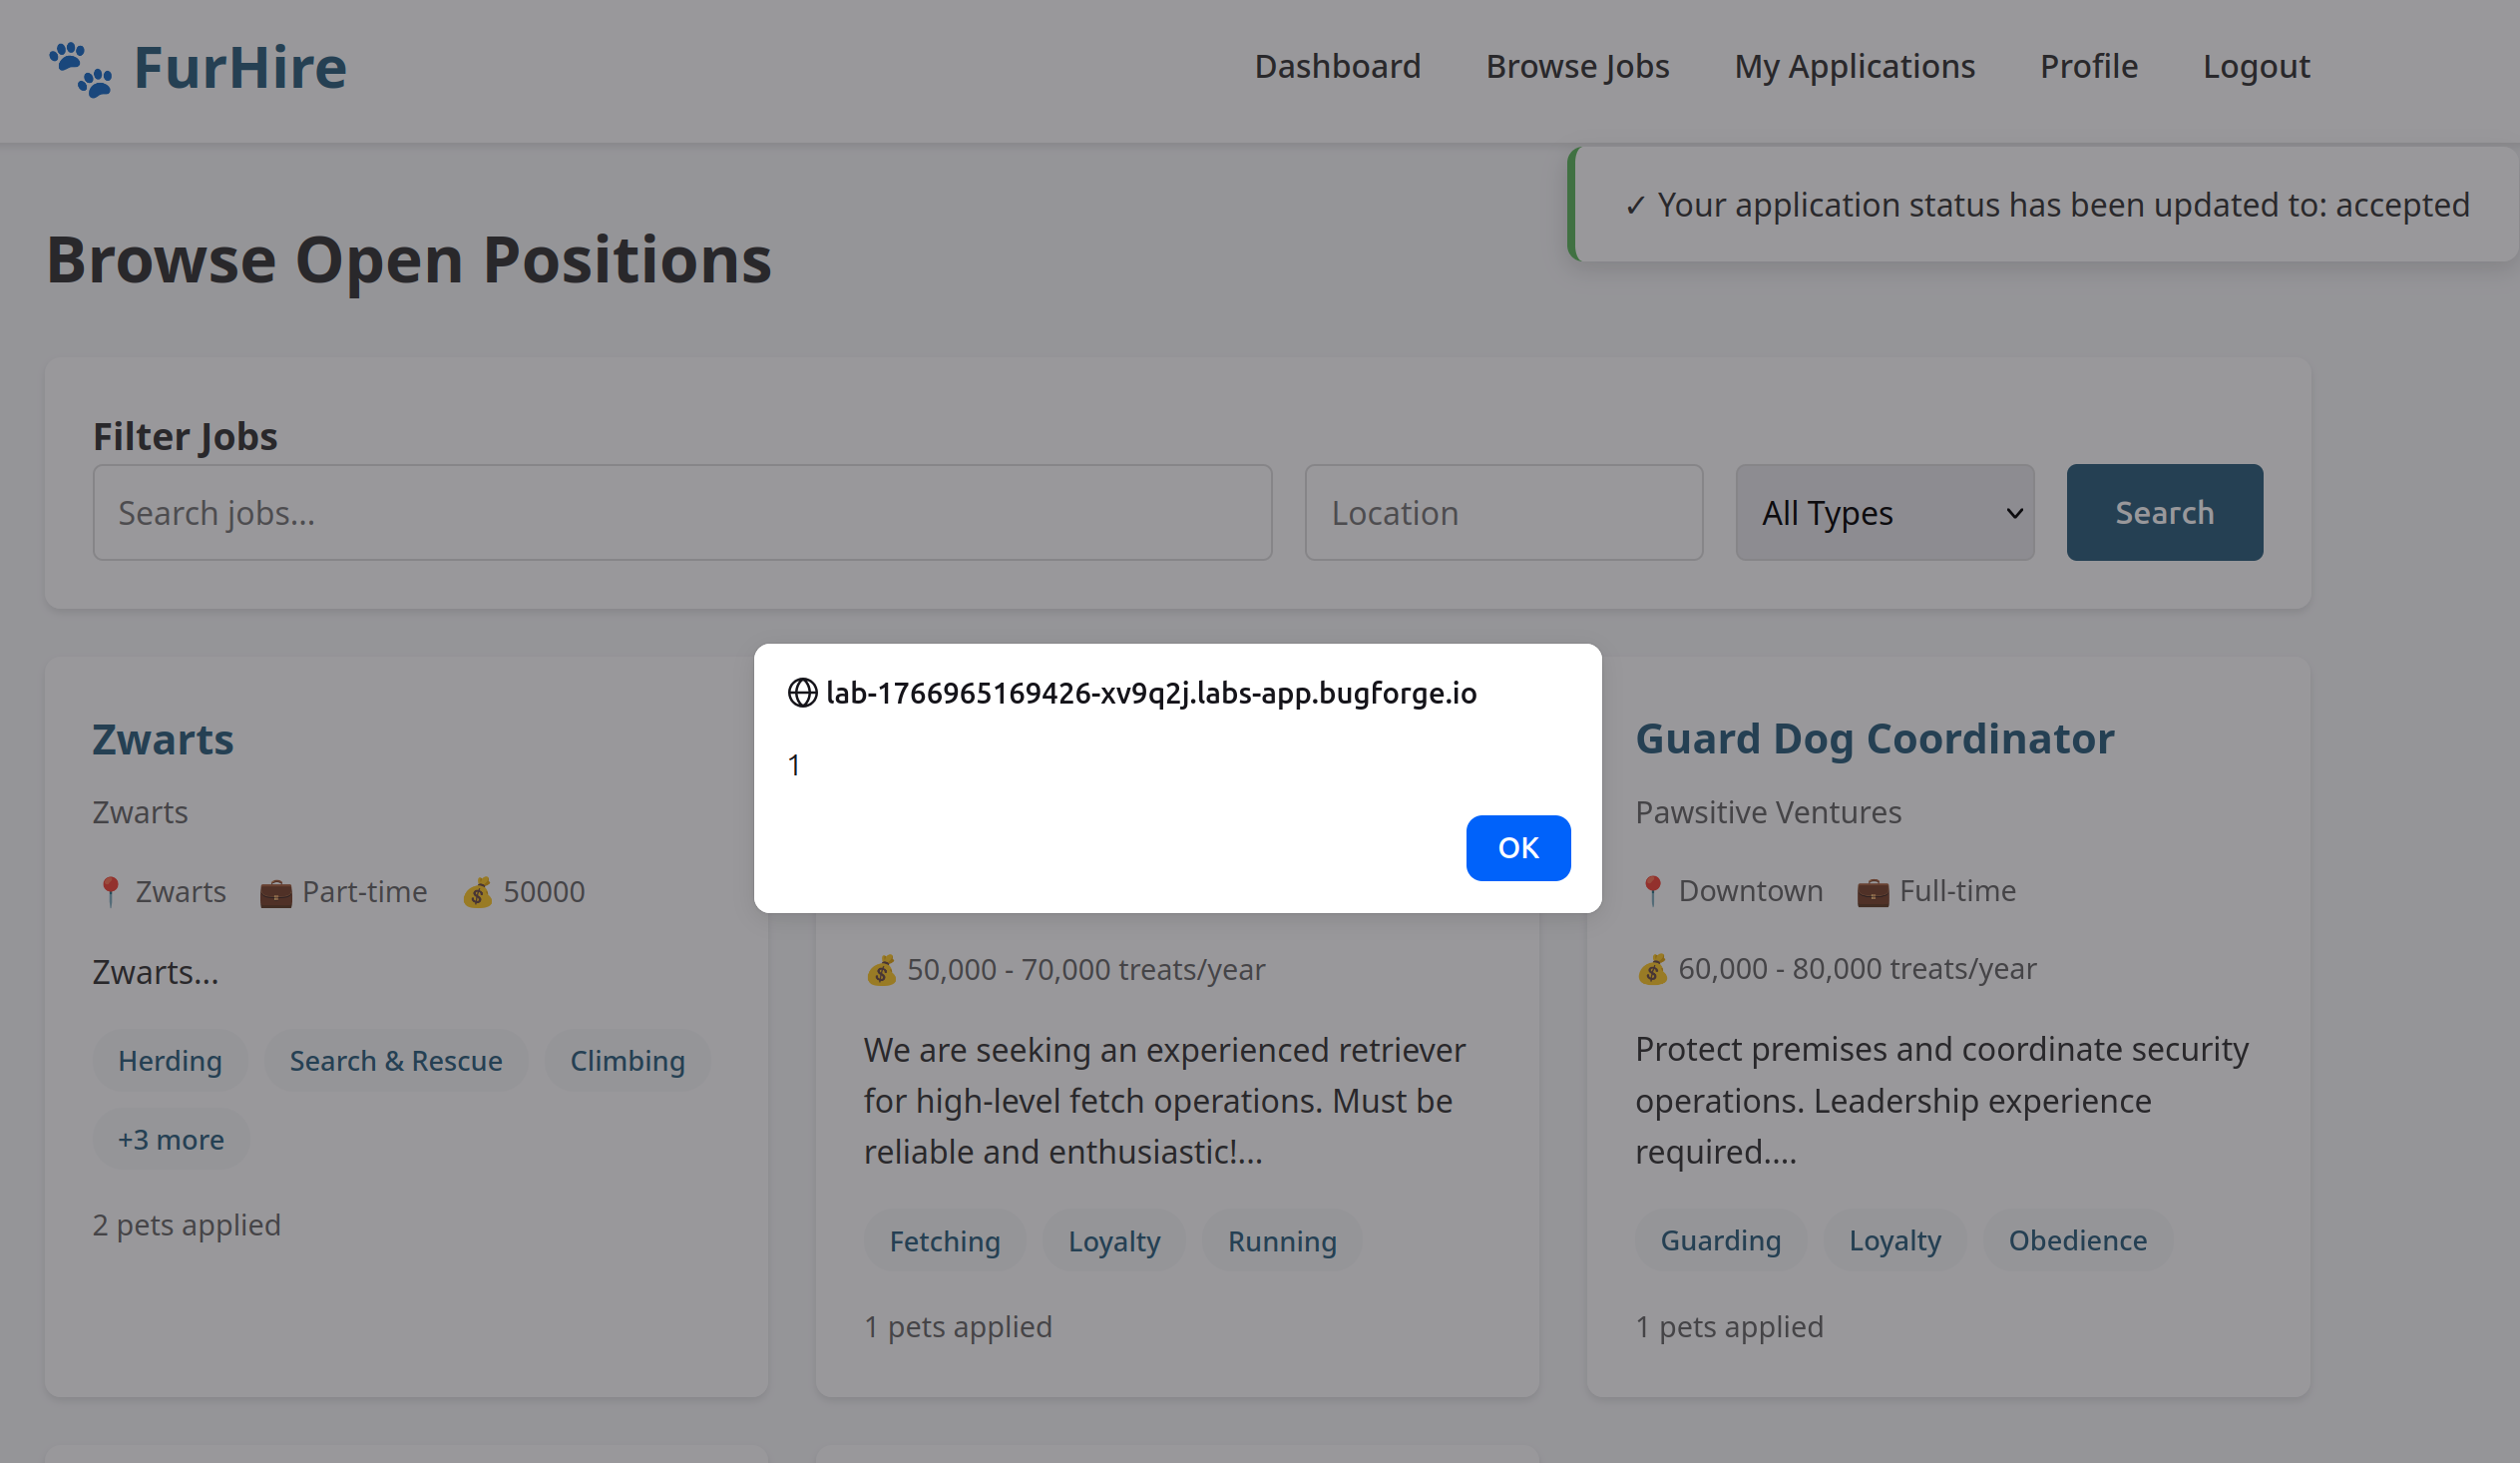Focus the Search jobs text field
This screenshot has width=2520, height=1463.
[682, 513]
